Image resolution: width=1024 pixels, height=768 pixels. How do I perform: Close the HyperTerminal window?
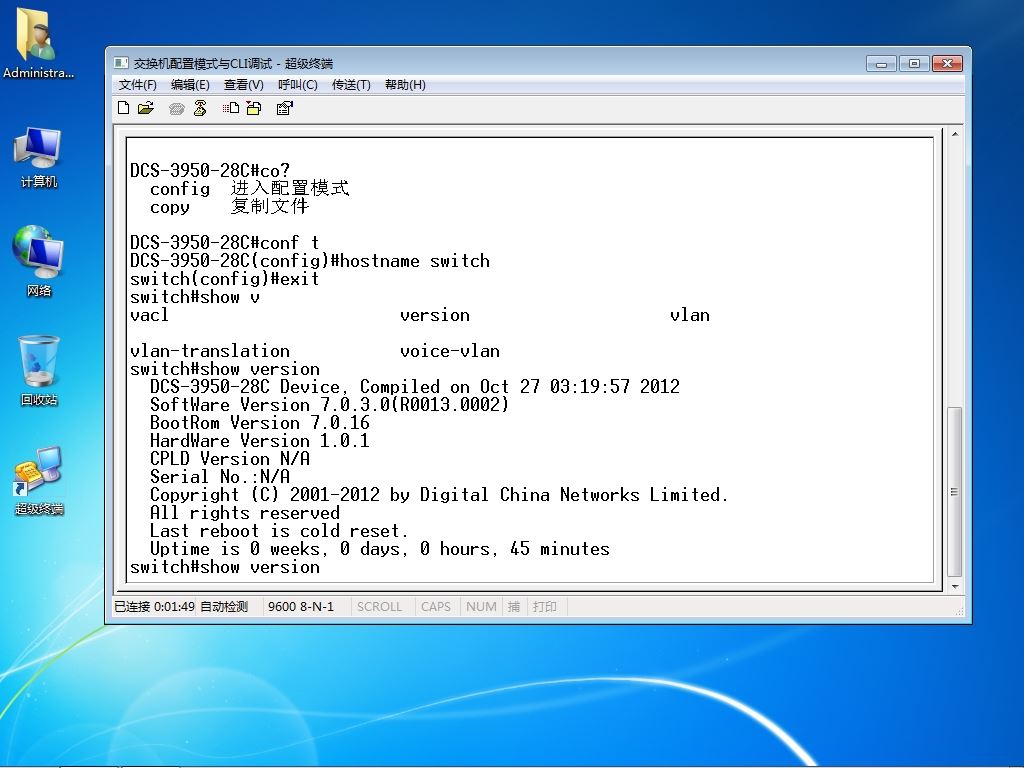click(947, 63)
